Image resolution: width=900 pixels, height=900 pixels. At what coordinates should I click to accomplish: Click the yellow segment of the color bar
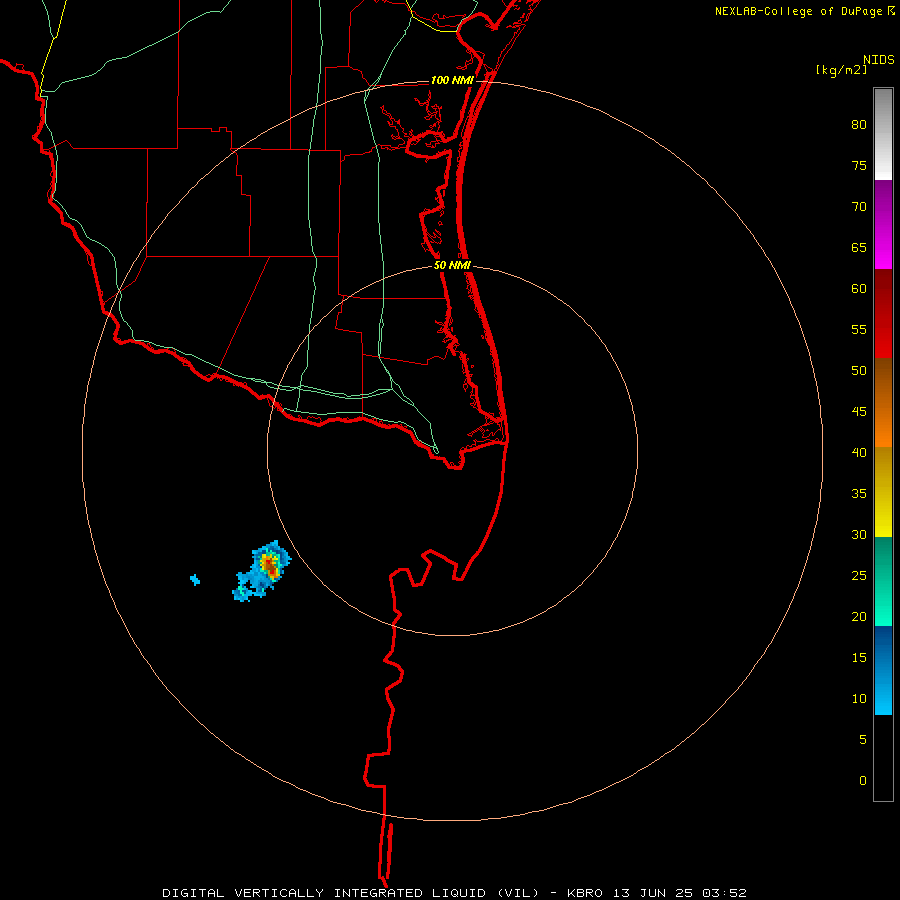click(x=883, y=492)
